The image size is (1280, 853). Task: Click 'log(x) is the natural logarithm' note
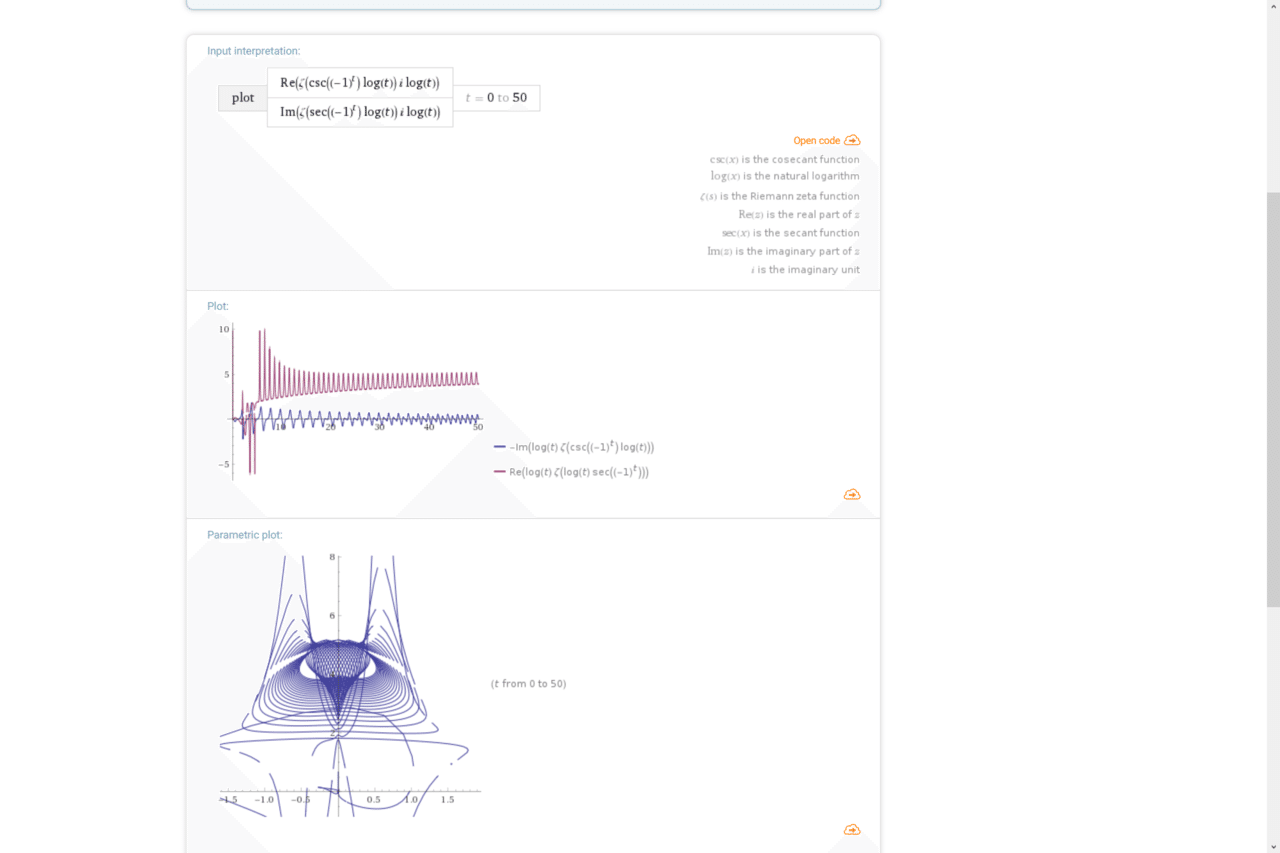point(785,176)
